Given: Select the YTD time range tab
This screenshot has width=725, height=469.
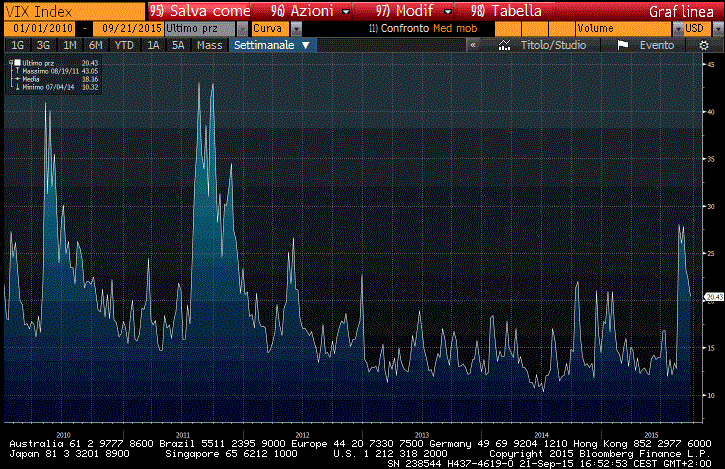Looking at the screenshot, I should coord(124,45).
